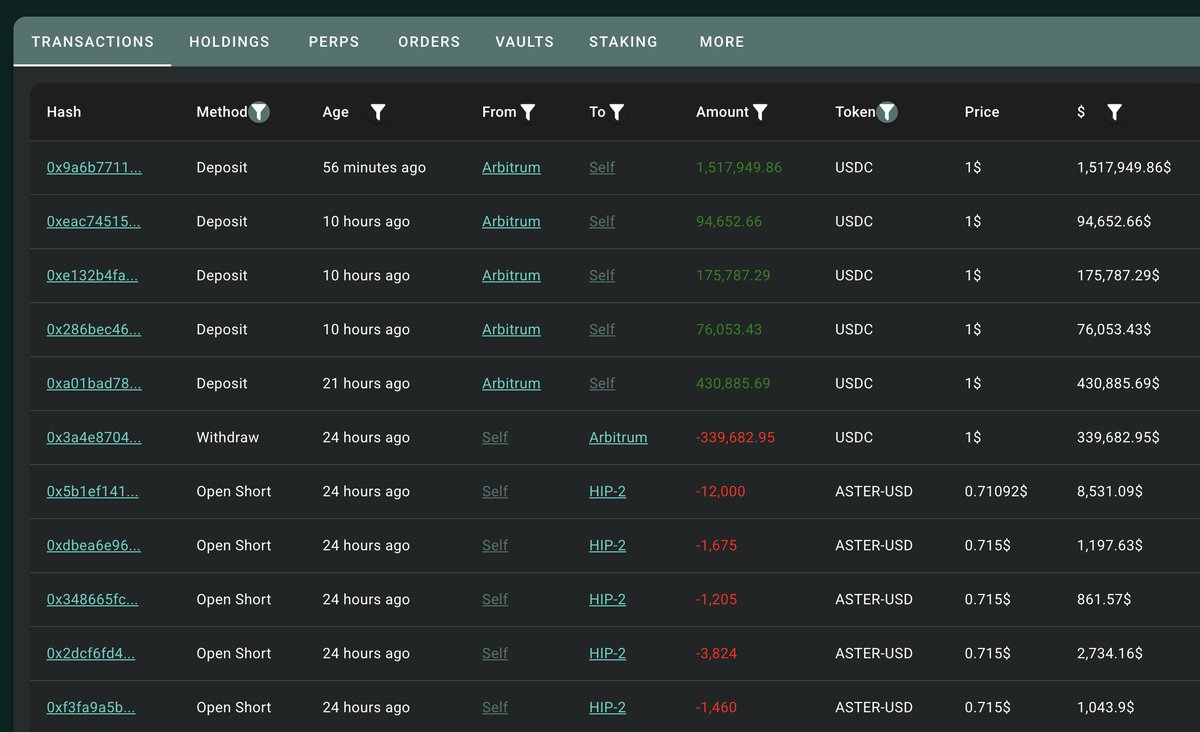
Task: Click Arbitrum link in the Withdraw row
Action: [618, 438]
